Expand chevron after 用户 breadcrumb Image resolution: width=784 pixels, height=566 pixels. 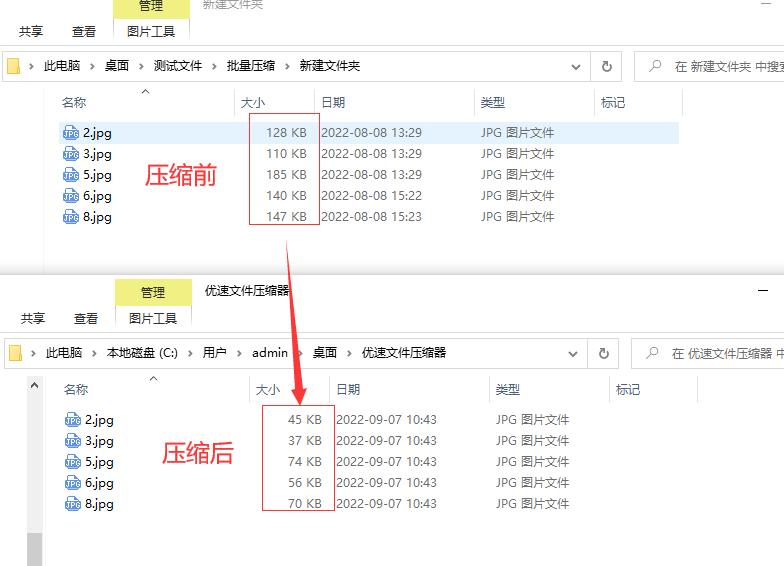point(239,353)
